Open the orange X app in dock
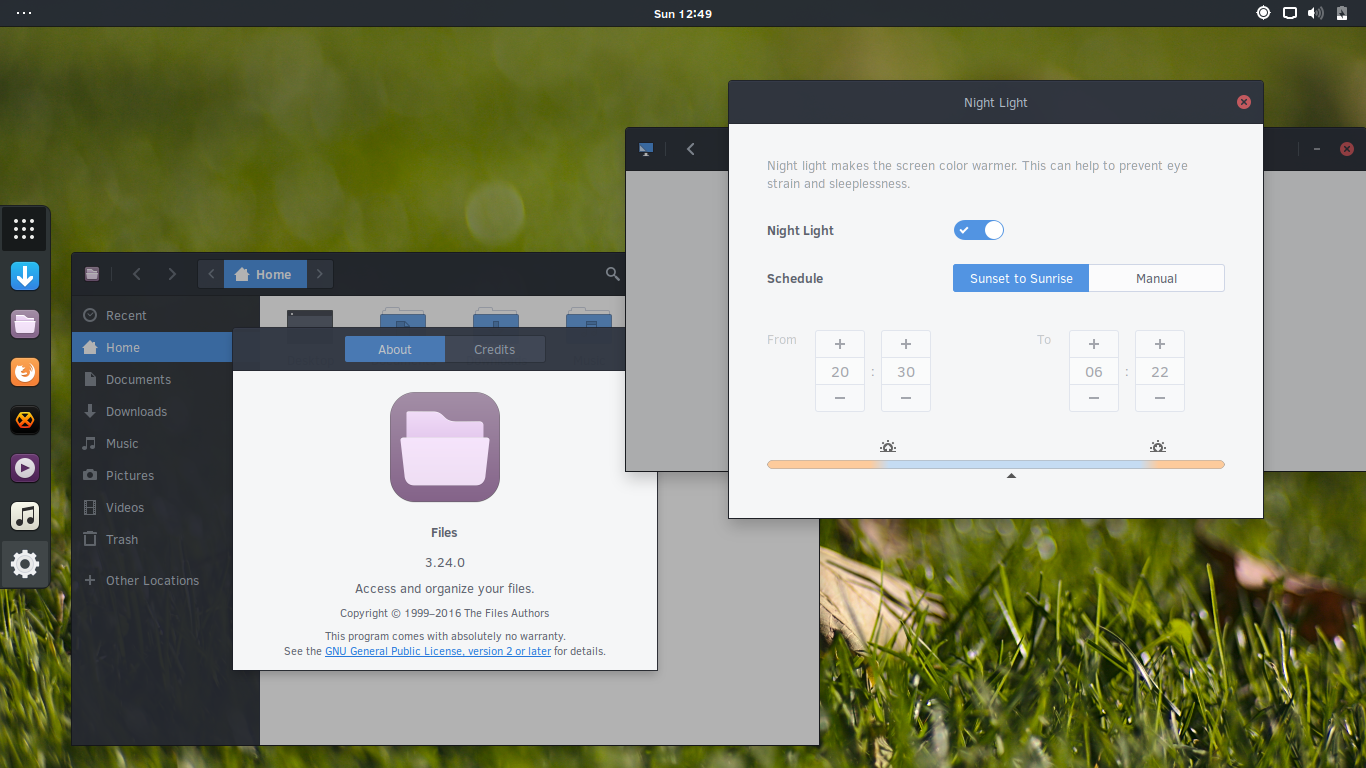1366x768 pixels. pyautogui.click(x=25, y=420)
